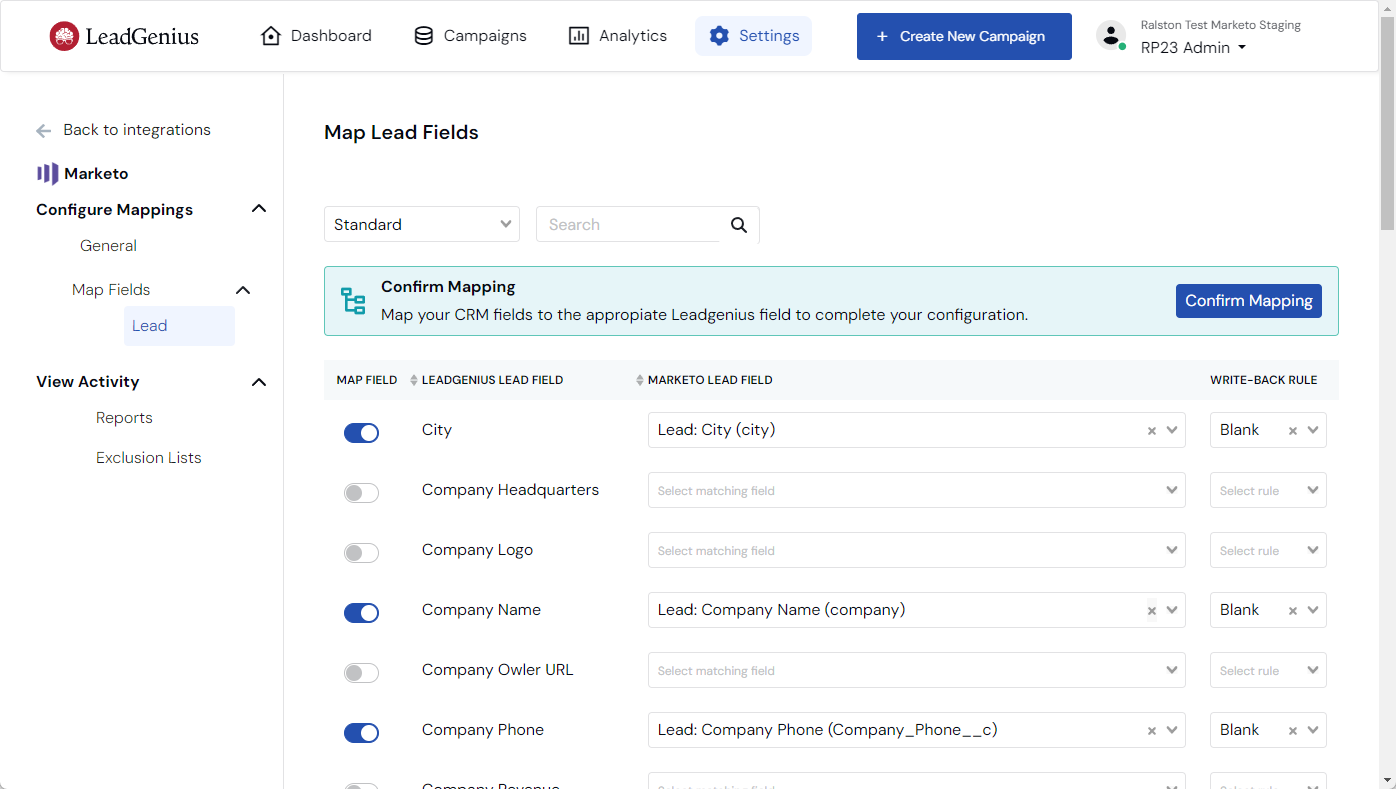This screenshot has height=789, width=1396.
Task: Click the Back to integrations arrow icon
Action: click(x=44, y=131)
